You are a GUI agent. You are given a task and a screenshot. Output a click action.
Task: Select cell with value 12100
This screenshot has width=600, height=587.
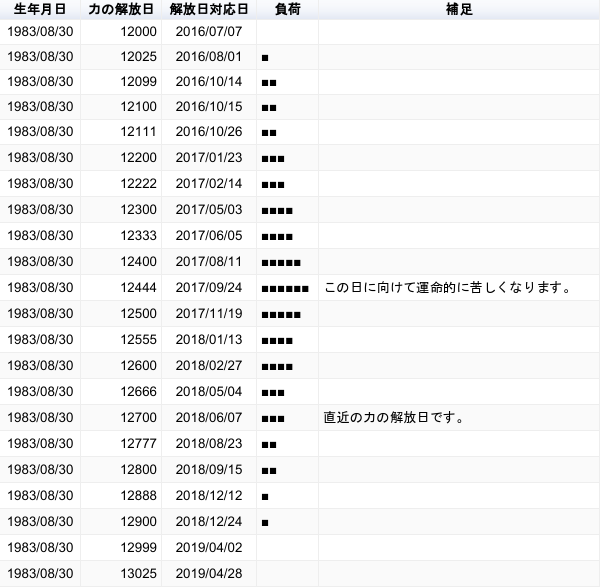point(121,106)
